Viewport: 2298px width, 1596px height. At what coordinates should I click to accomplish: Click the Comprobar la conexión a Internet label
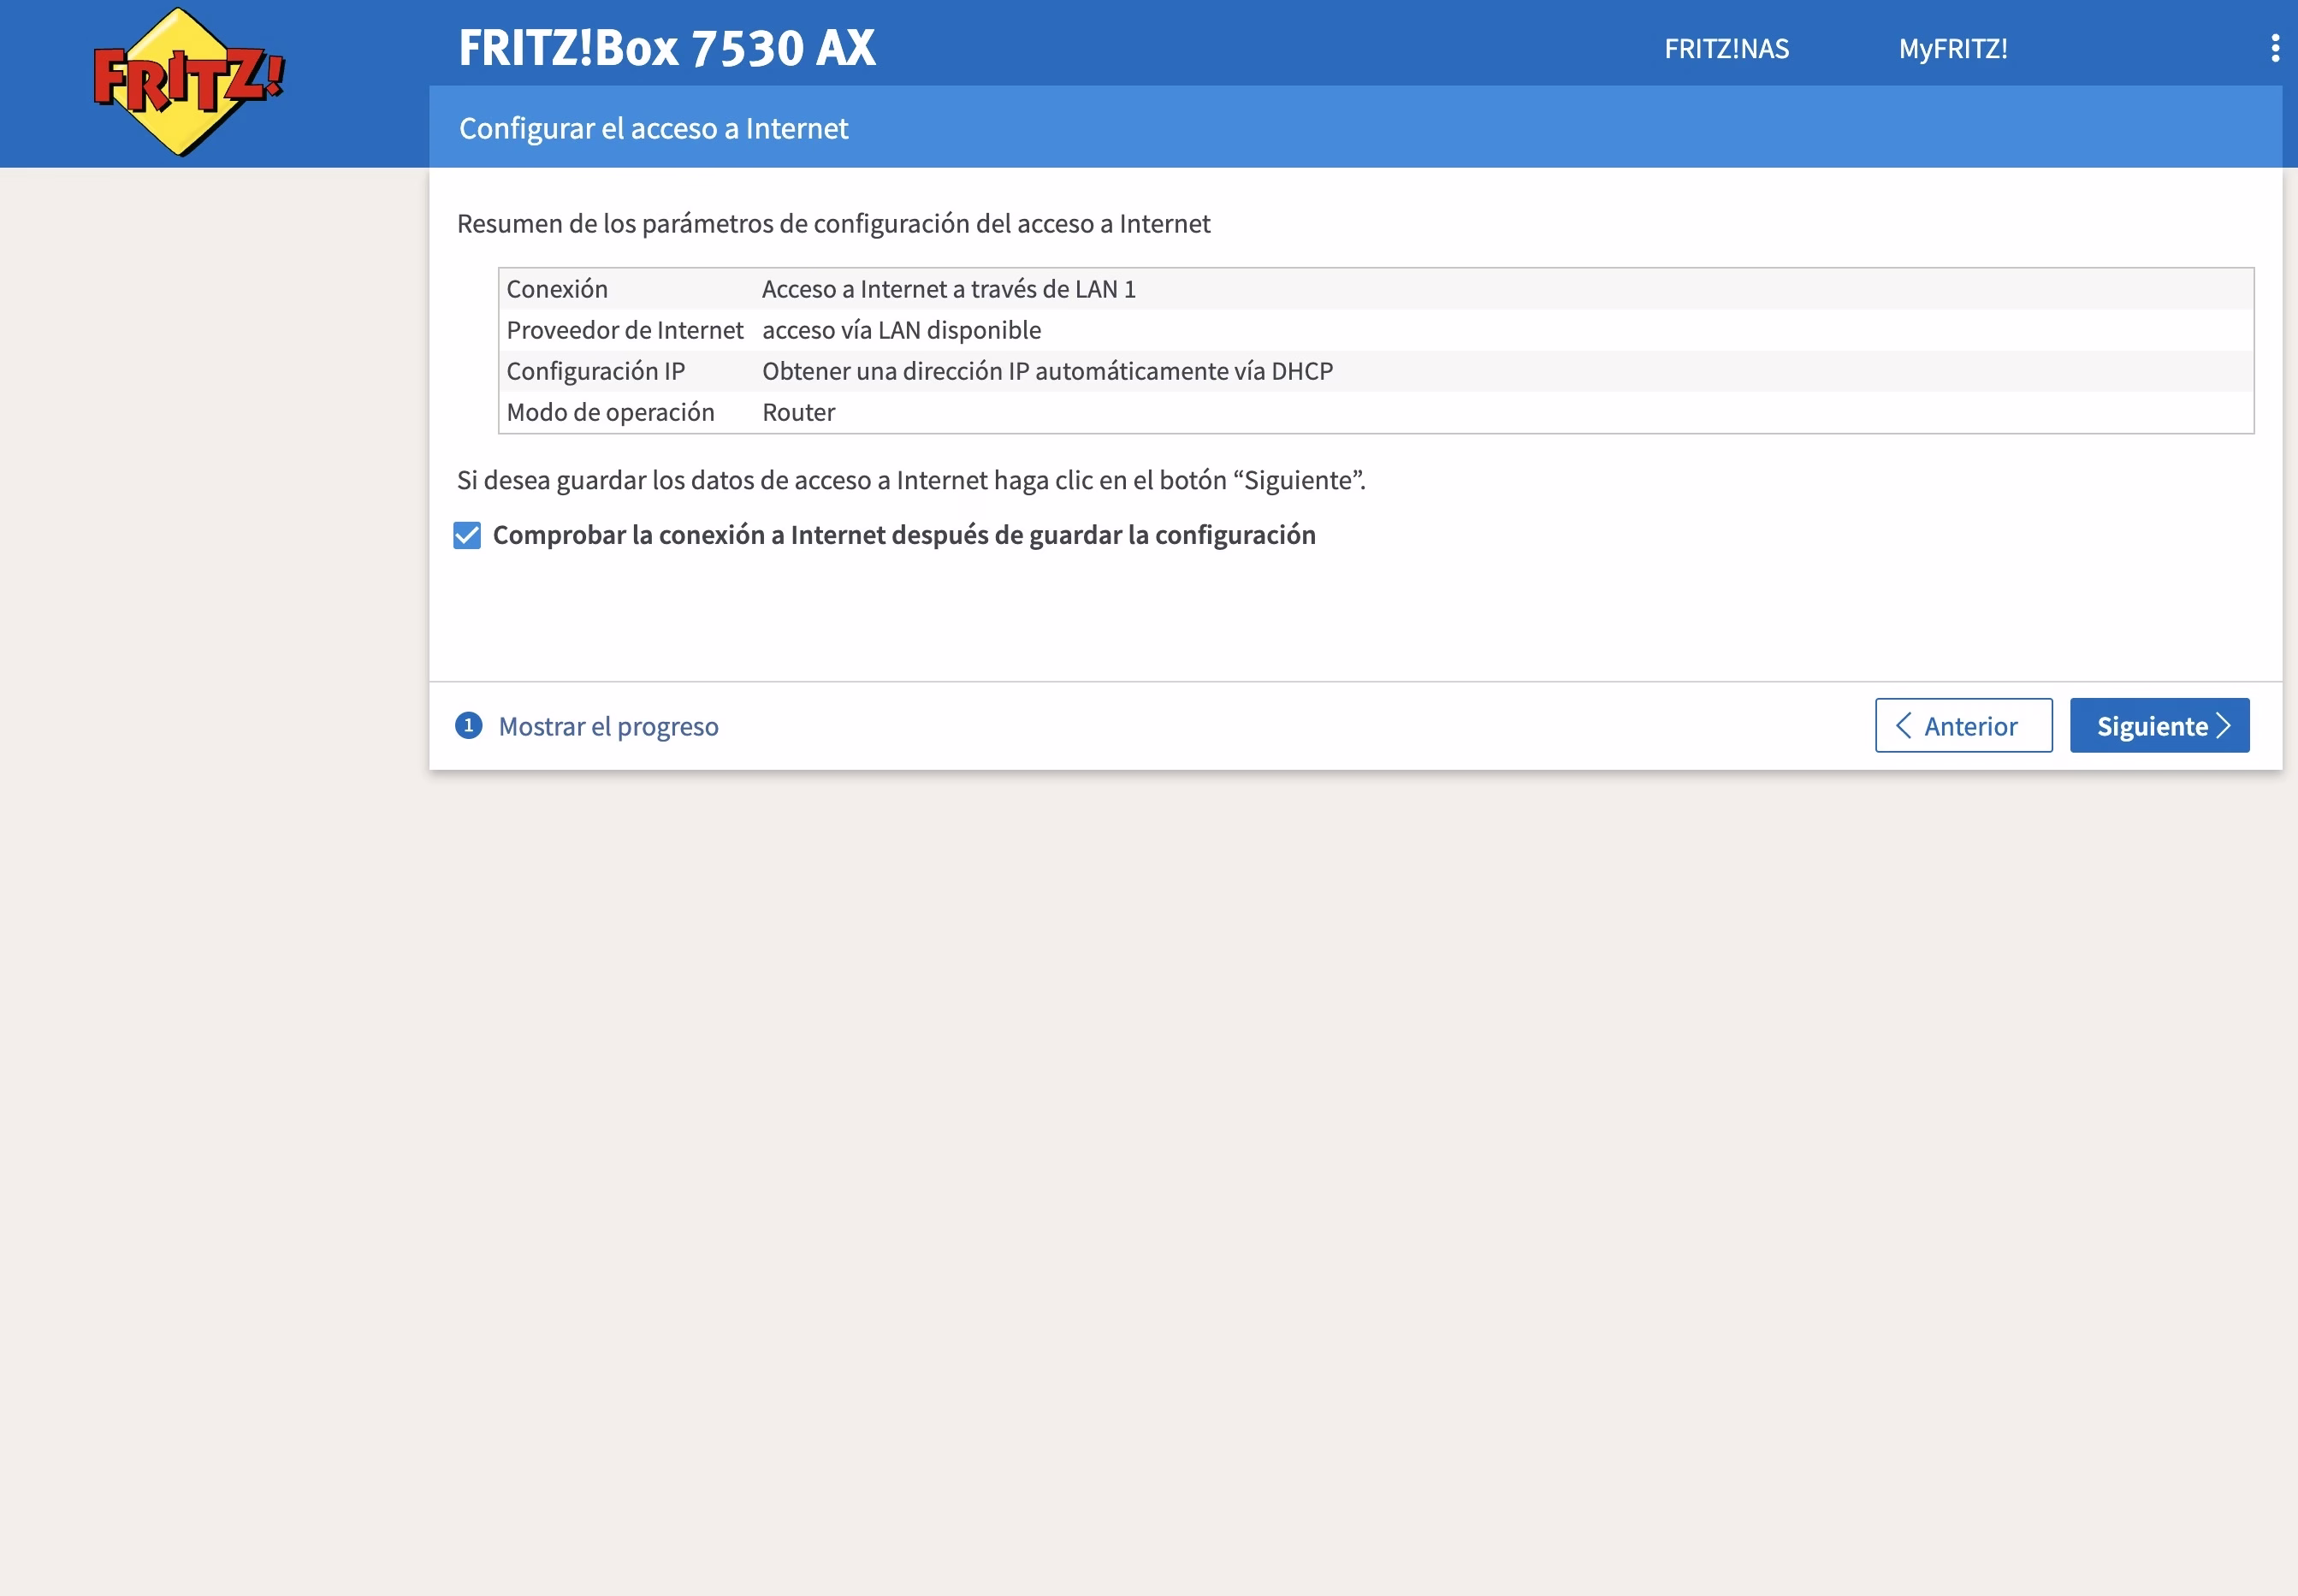coord(904,535)
